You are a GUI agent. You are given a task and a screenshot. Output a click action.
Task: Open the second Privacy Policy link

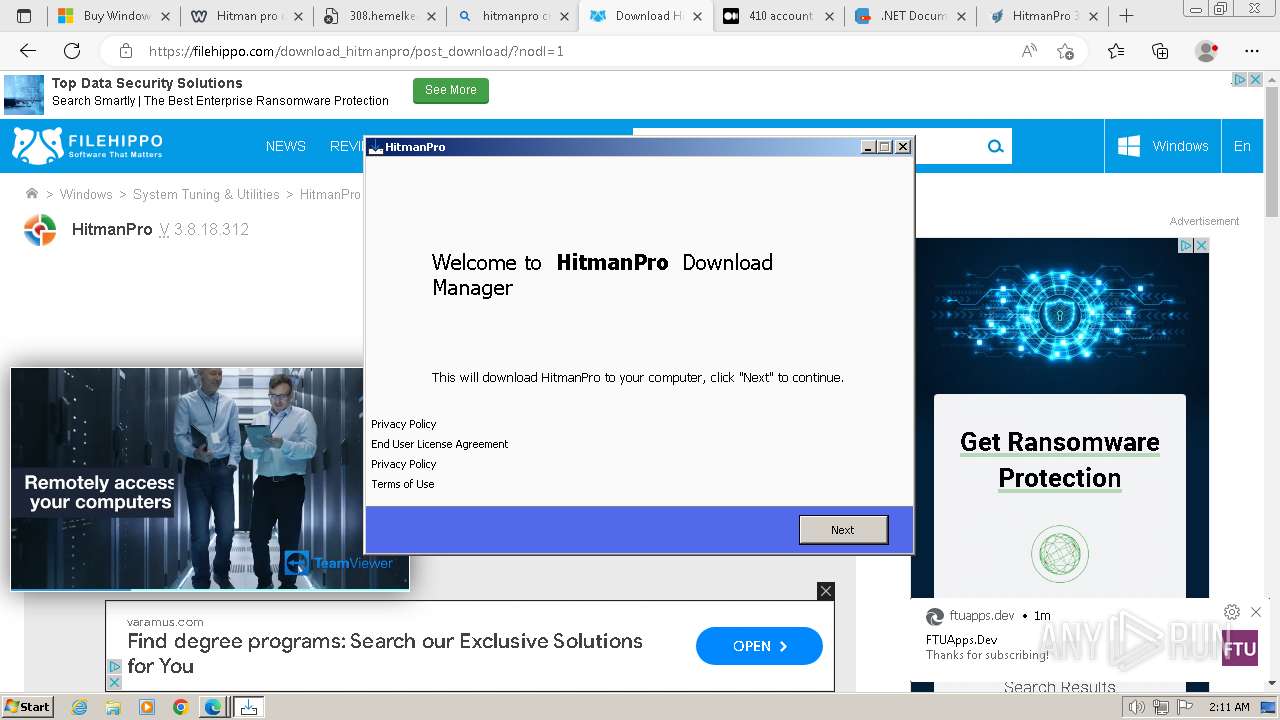(x=404, y=464)
